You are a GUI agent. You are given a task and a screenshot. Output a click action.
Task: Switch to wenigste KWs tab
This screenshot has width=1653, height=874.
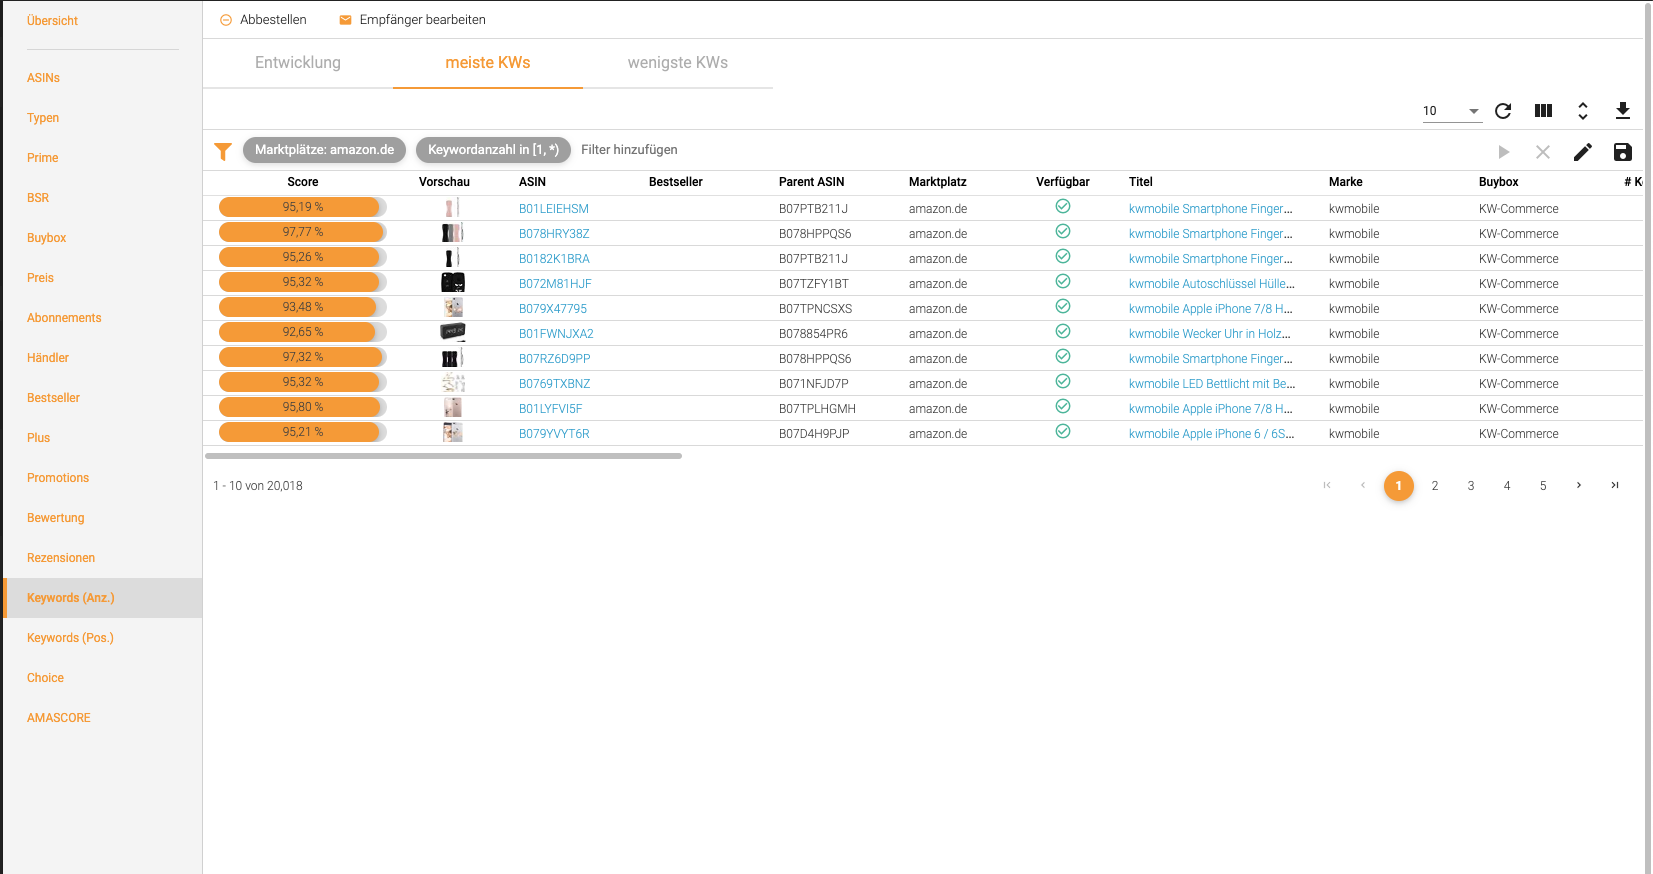click(x=678, y=62)
